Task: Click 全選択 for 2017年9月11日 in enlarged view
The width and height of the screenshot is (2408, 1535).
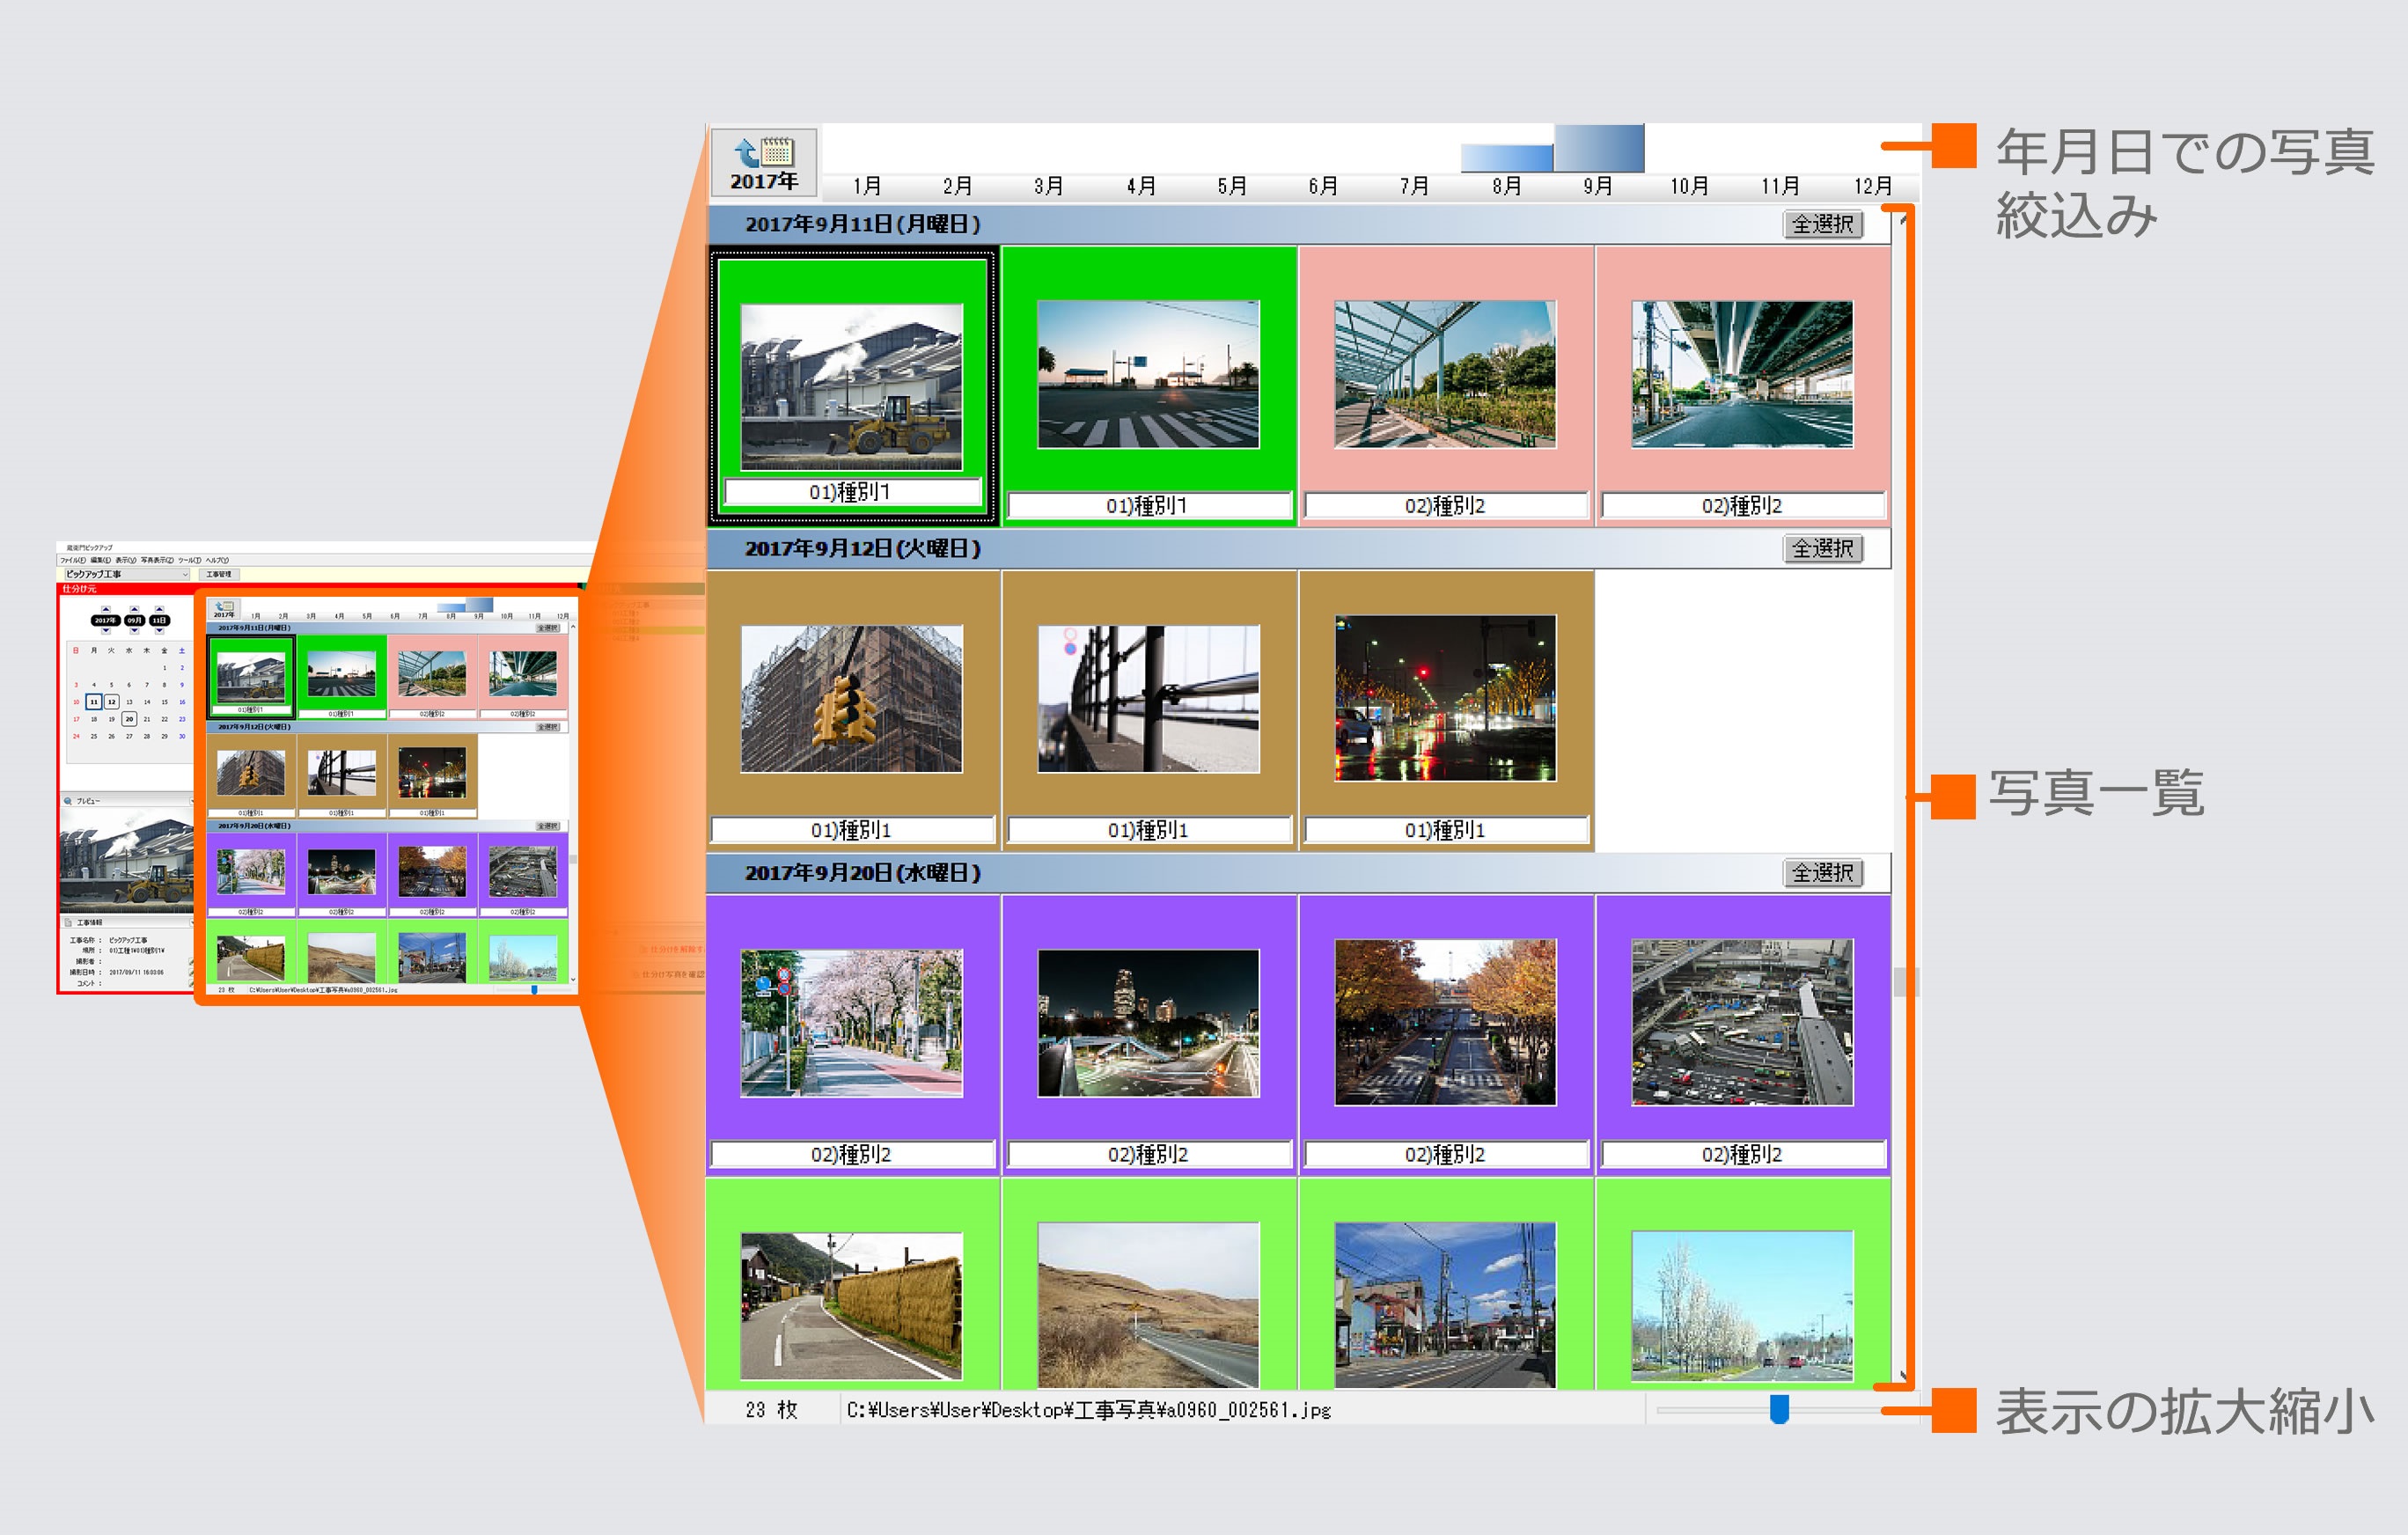Action: click(1822, 224)
